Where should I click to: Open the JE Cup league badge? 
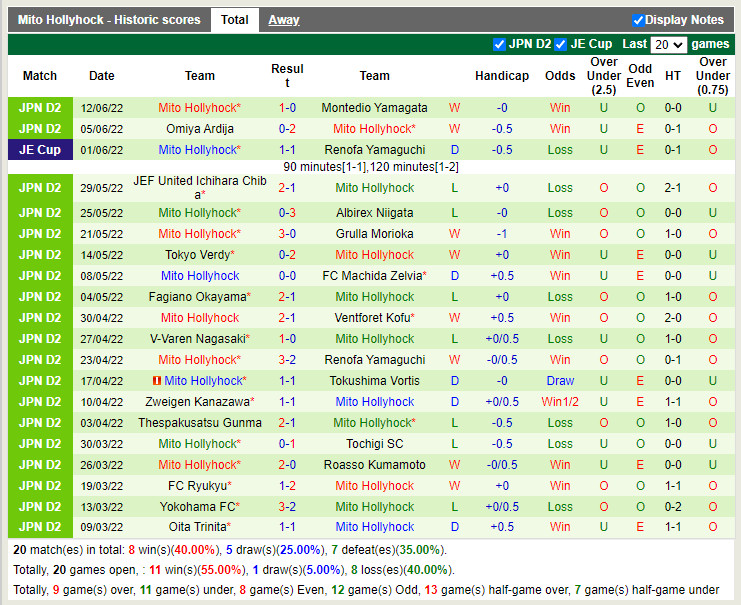coord(40,150)
